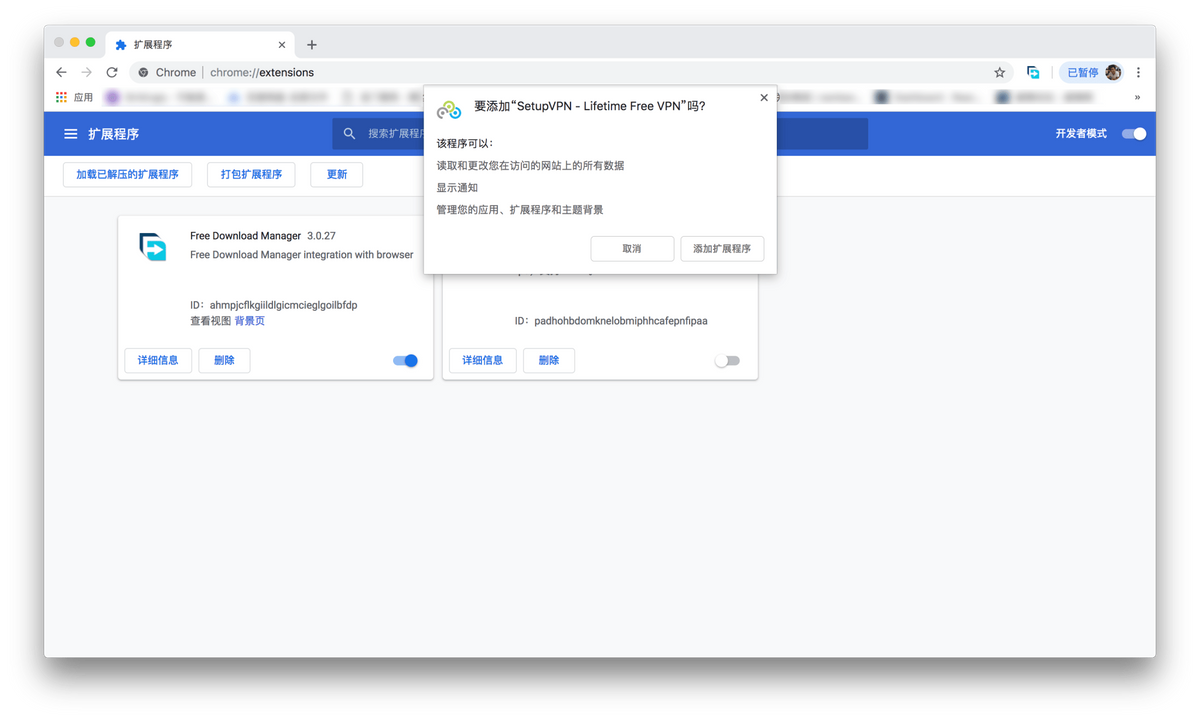1200x721 pixels.
Task: Click the macOS yellow minimize window button
Action: [x=74, y=42]
